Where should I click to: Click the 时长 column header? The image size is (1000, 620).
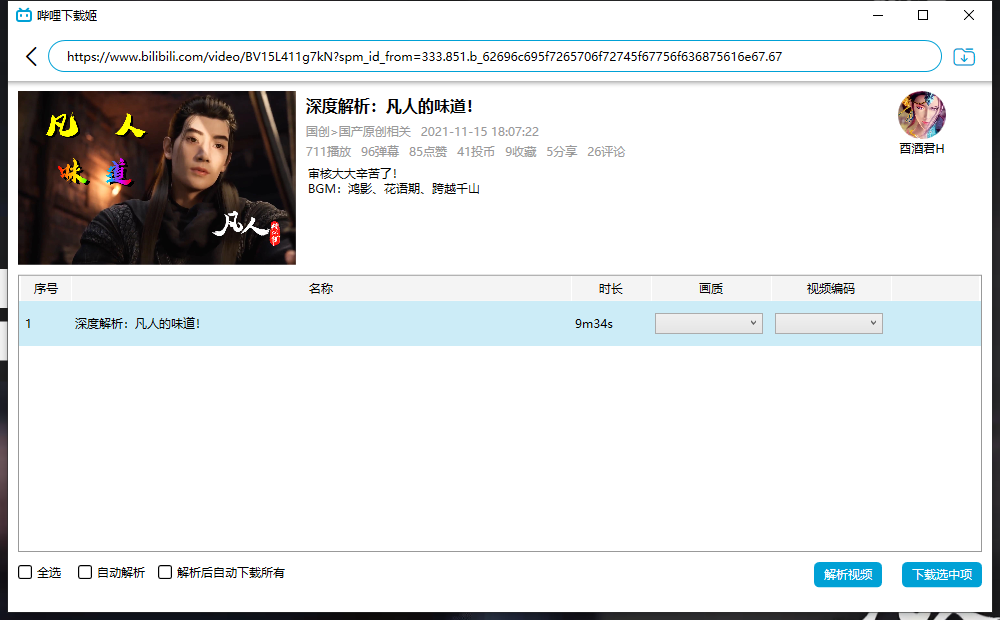point(611,289)
